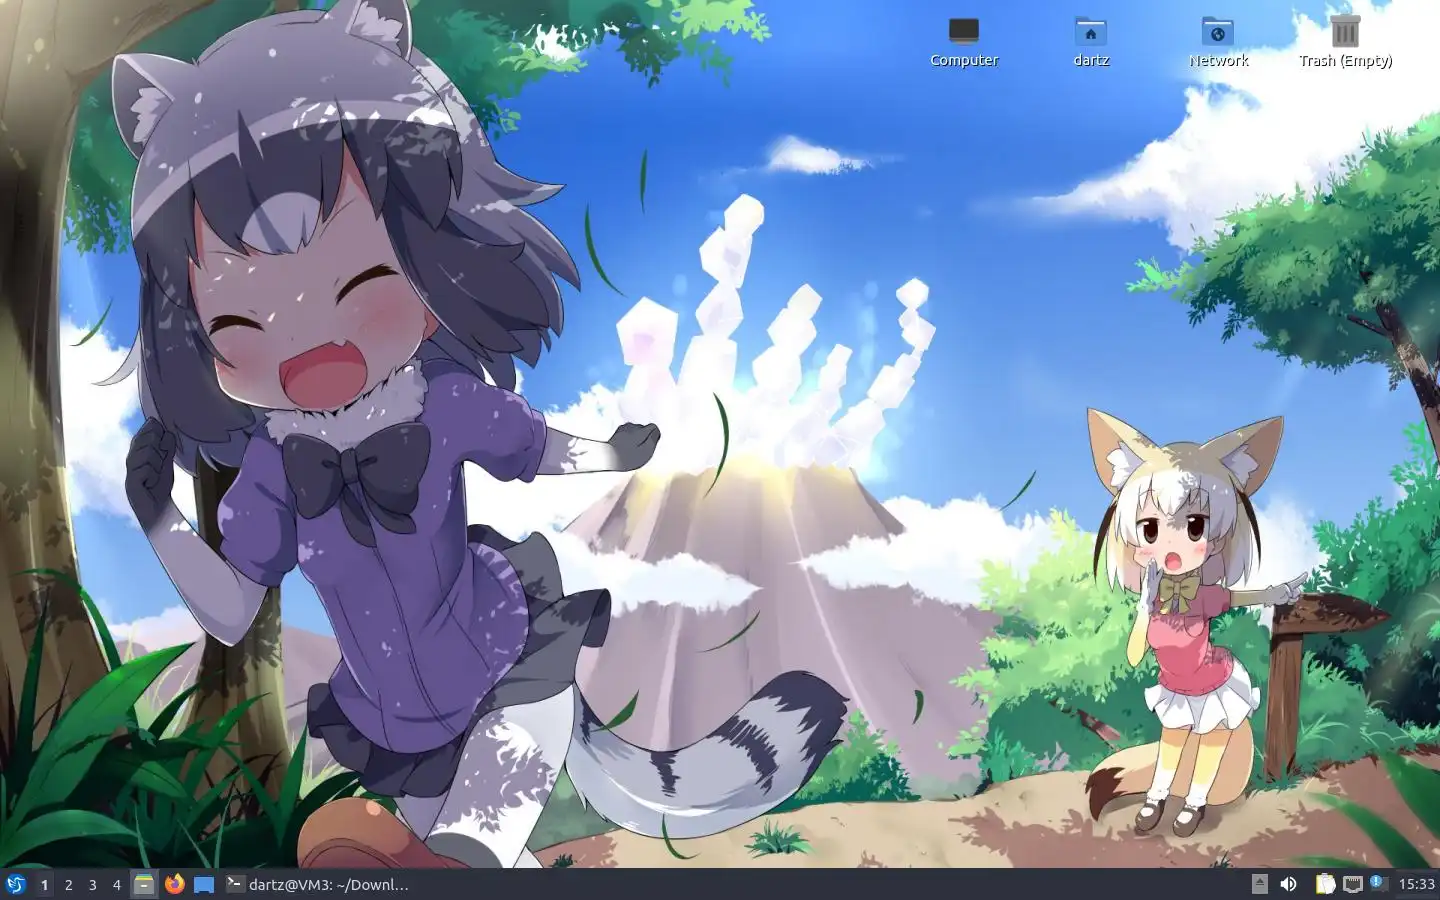Launch file manager from panel
The height and width of the screenshot is (900, 1440).
pyautogui.click(x=145, y=884)
